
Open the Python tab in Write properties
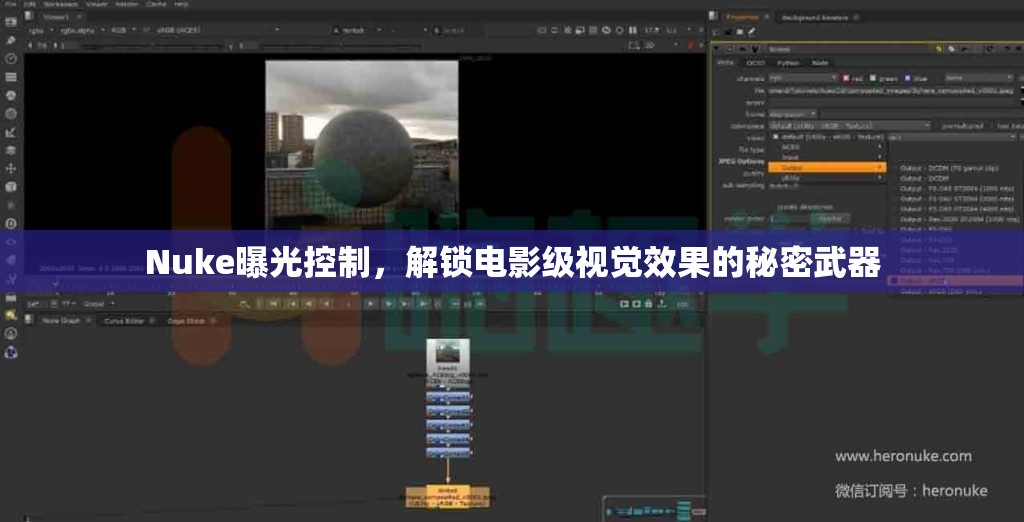pos(787,63)
